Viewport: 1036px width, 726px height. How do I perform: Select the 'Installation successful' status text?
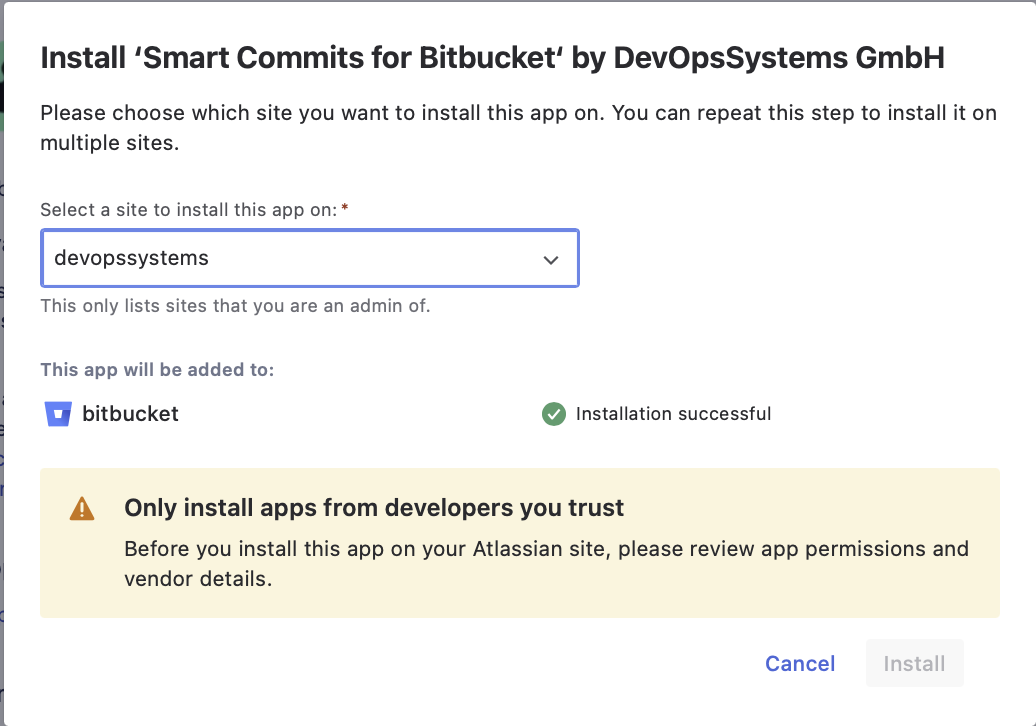[x=673, y=414]
